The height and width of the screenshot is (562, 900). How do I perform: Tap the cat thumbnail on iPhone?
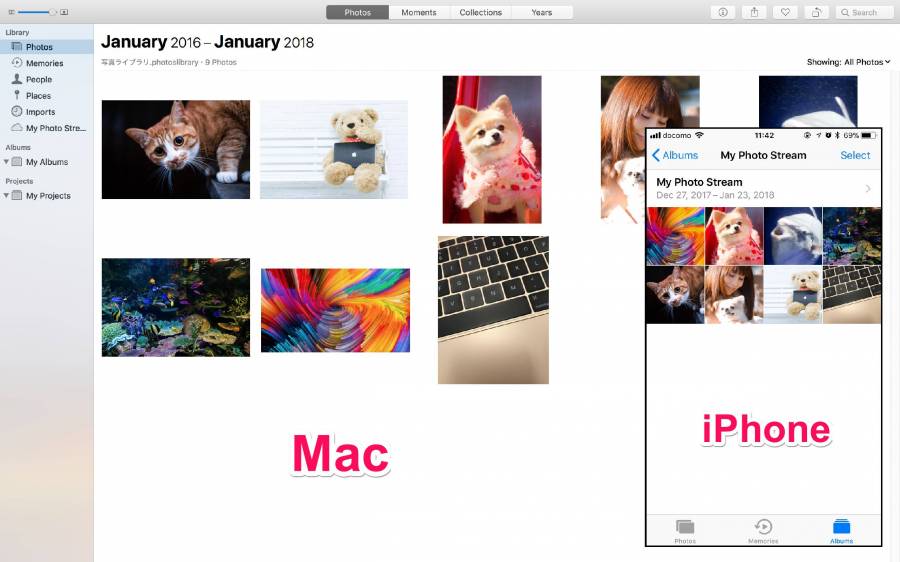point(675,294)
